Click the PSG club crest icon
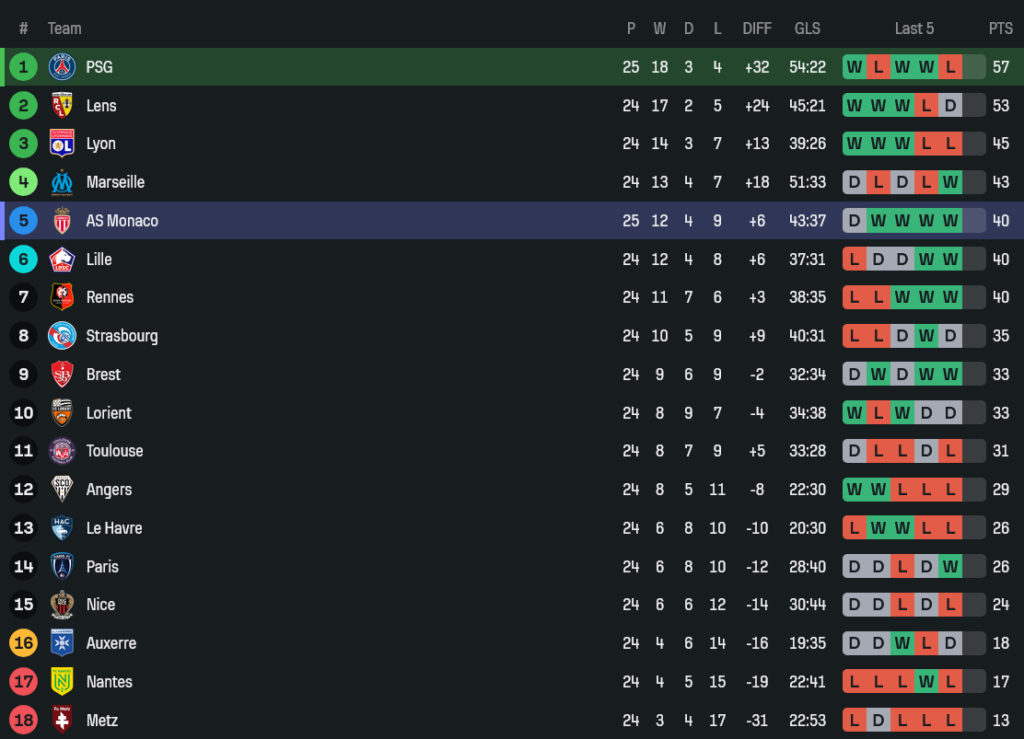 (x=62, y=67)
